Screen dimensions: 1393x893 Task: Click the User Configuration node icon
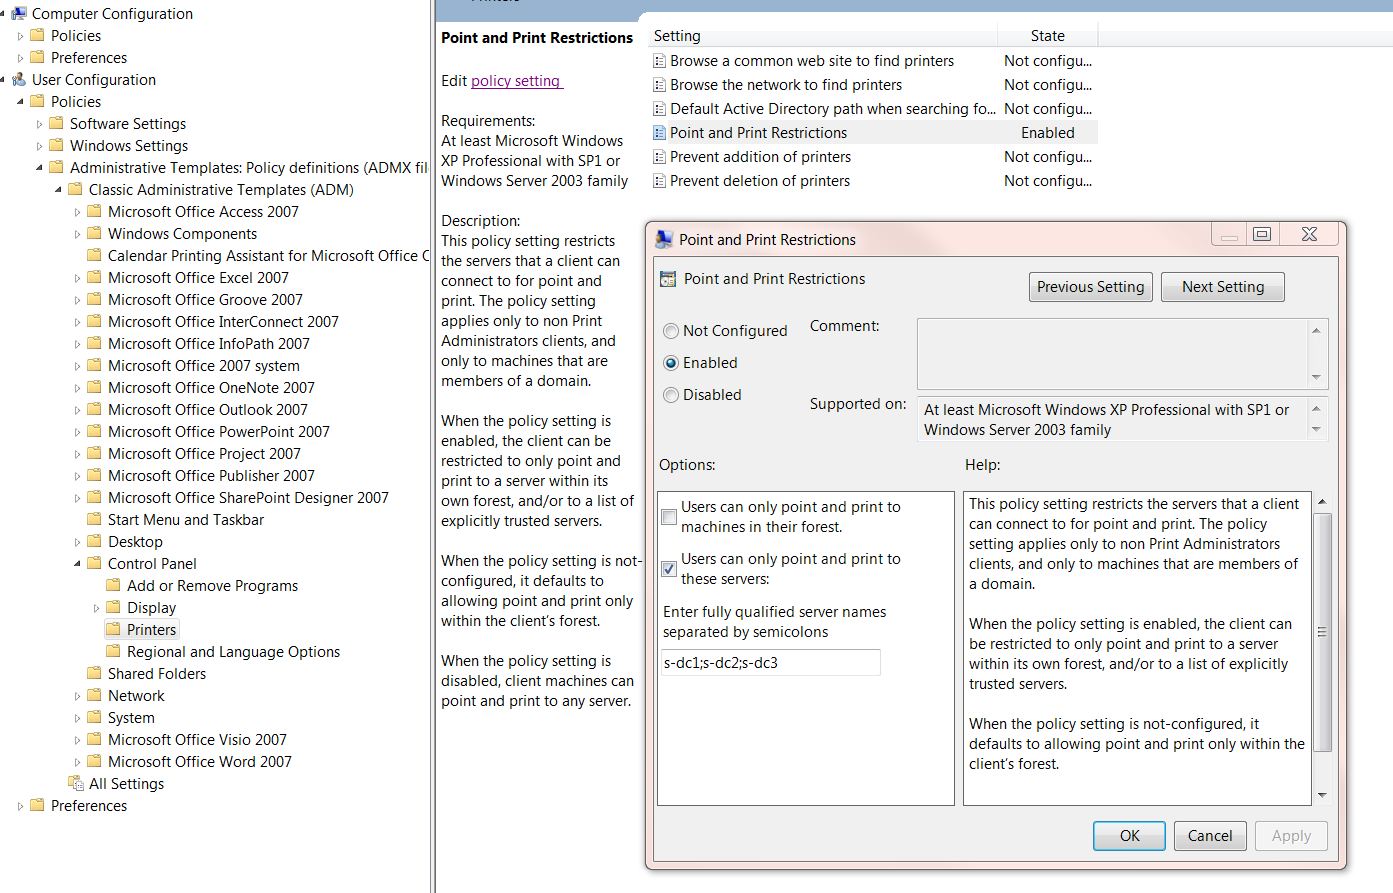19,80
